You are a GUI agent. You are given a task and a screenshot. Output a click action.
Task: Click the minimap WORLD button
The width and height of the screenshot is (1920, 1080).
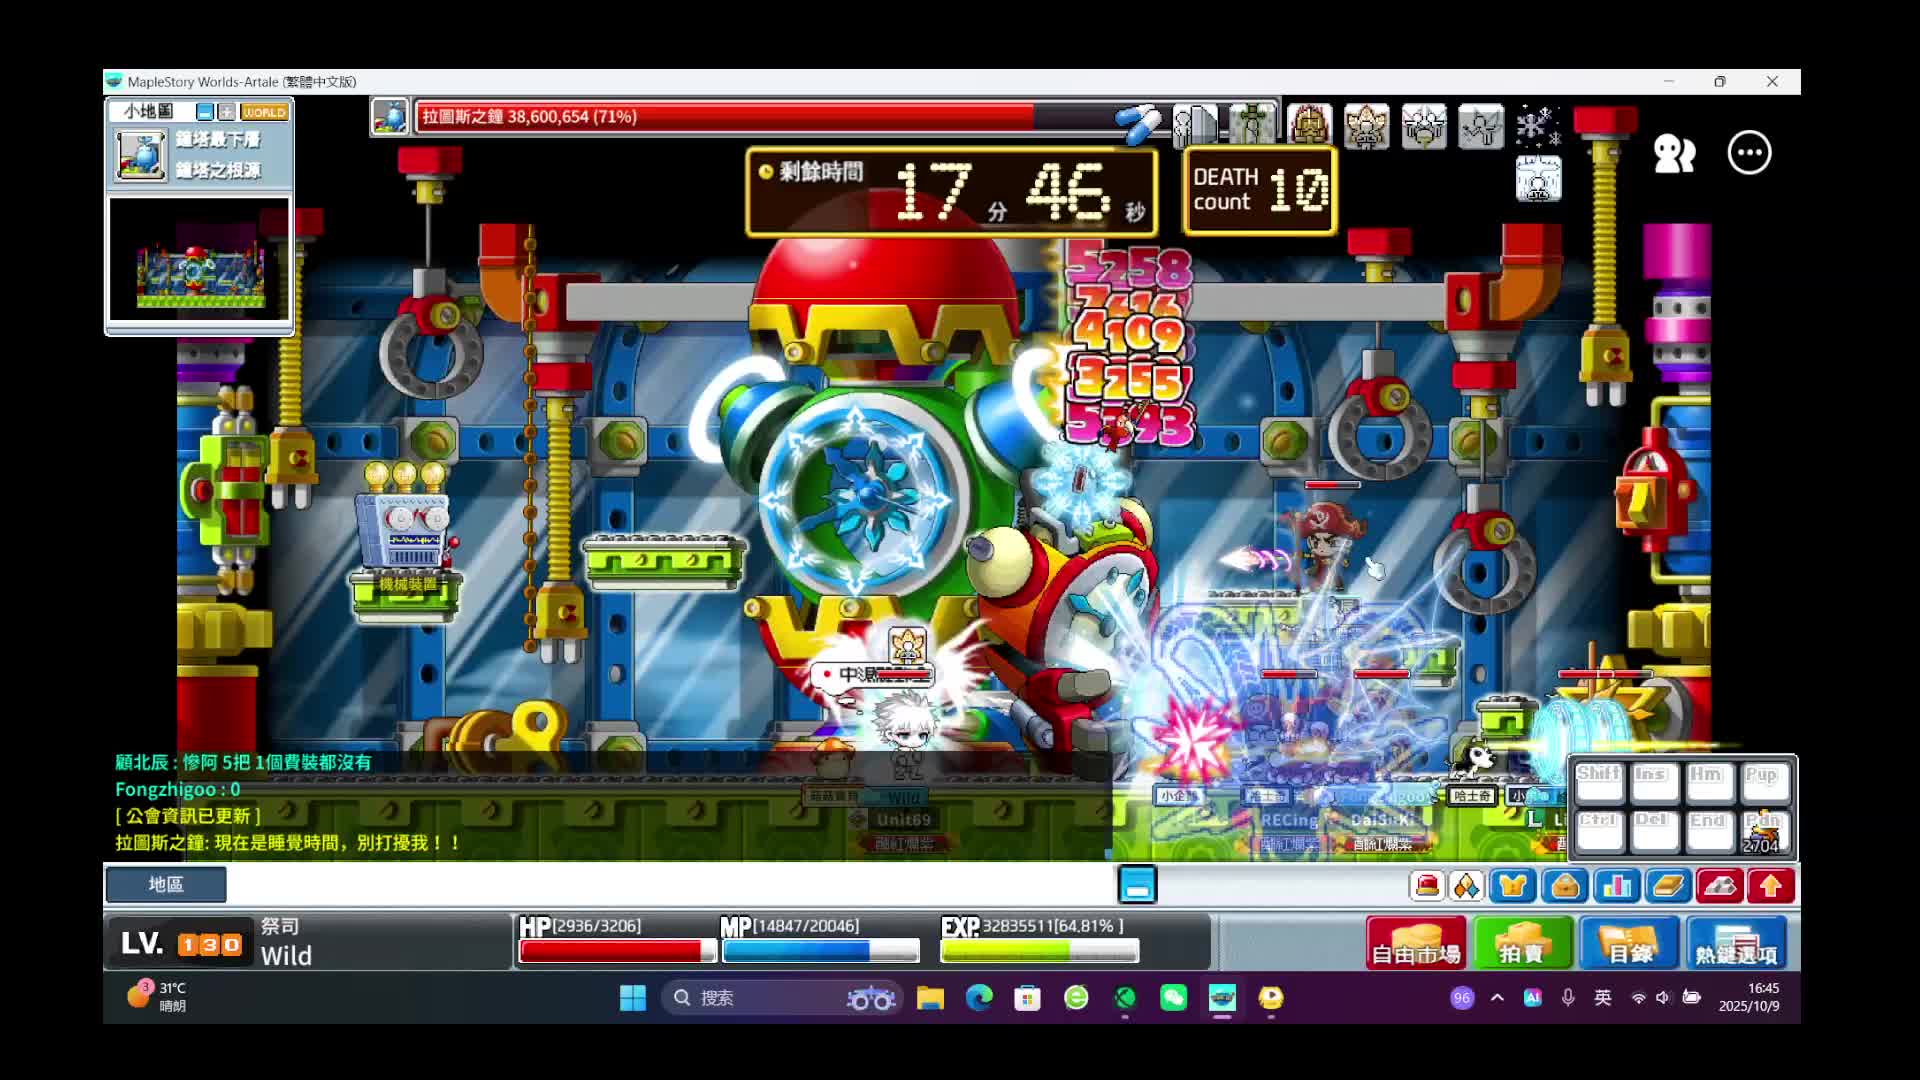[264, 112]
